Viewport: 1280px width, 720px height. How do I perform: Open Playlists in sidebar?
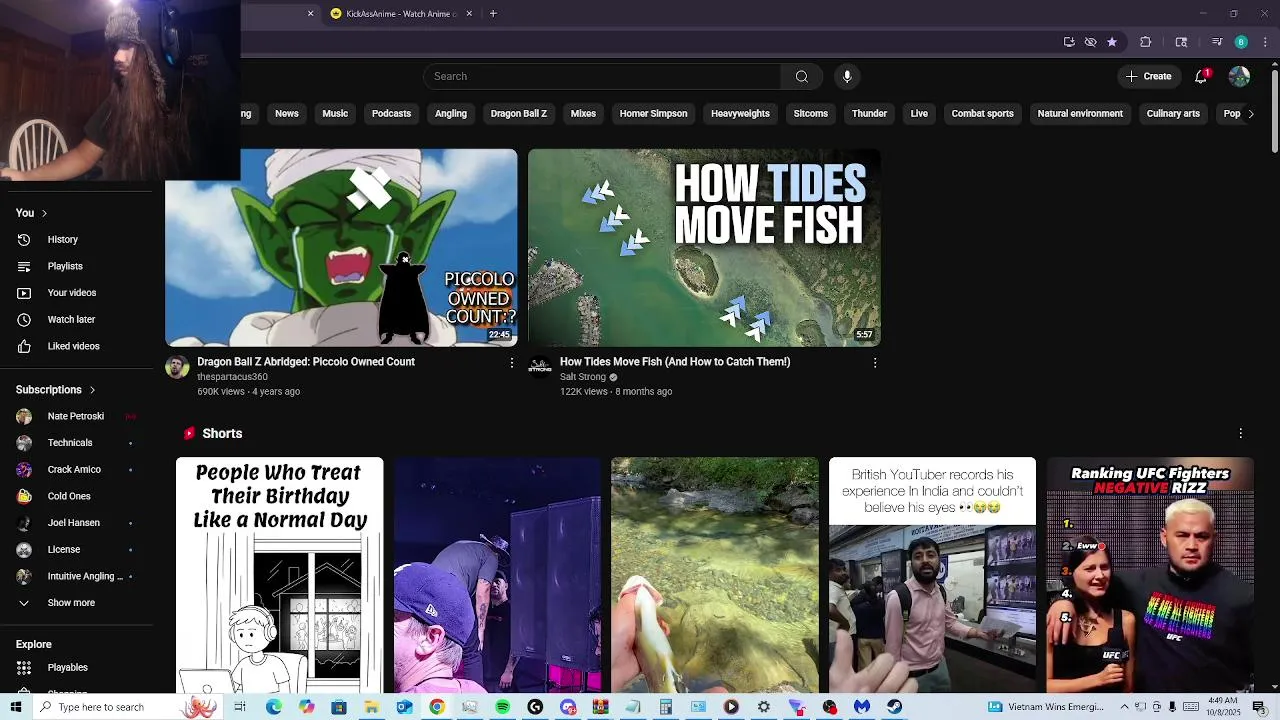[77, 266]
